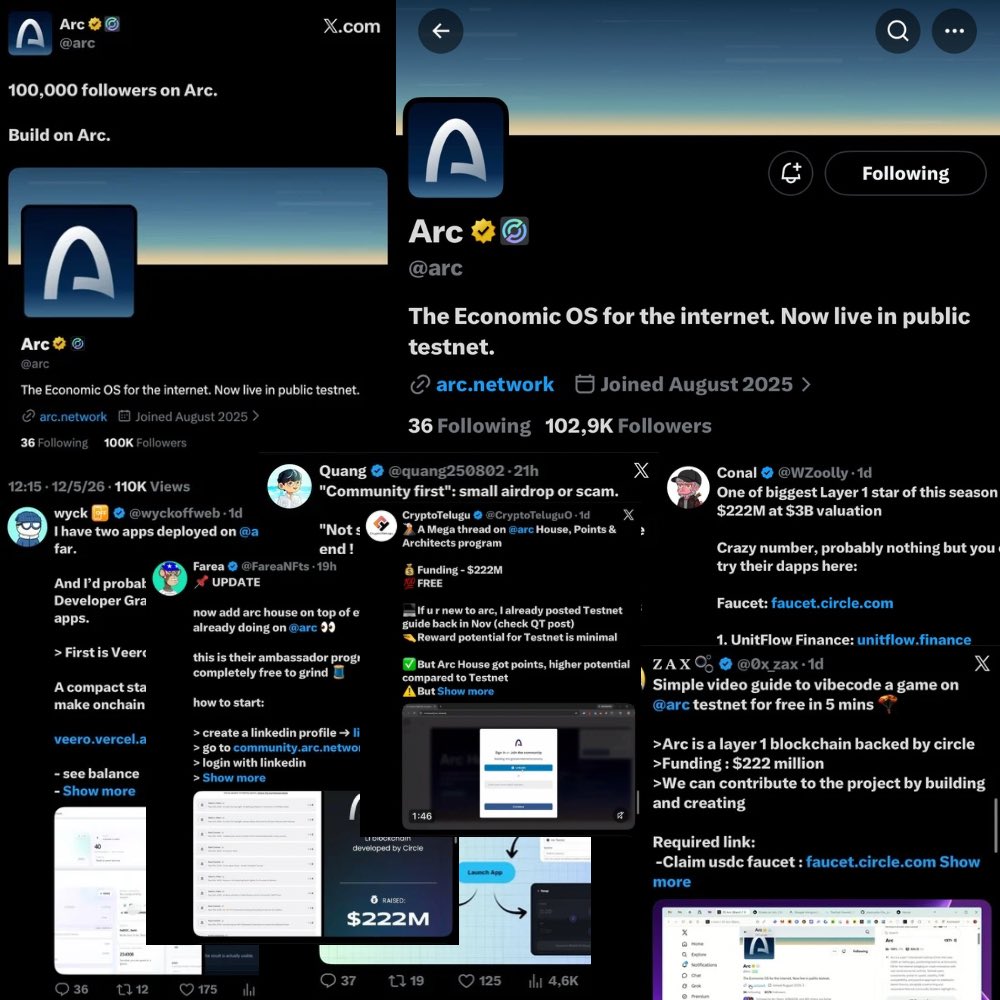
Task: Click Conal's blue verified badge
Action: coord(767,473)
